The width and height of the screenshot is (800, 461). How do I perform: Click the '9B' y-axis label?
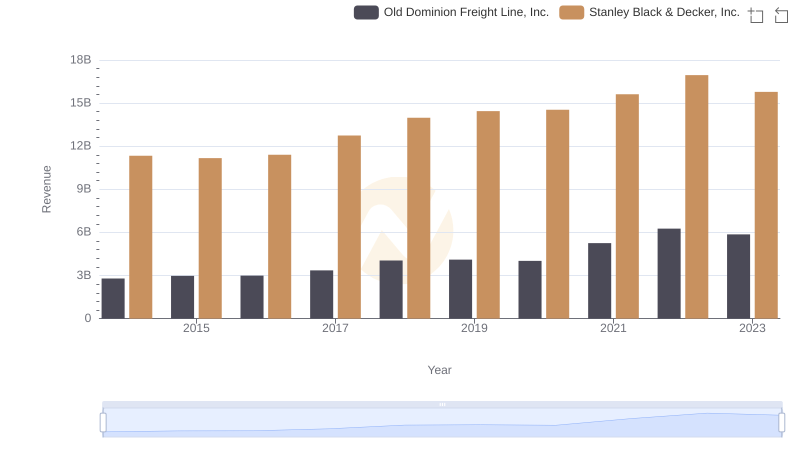click(x=84, y=189)
